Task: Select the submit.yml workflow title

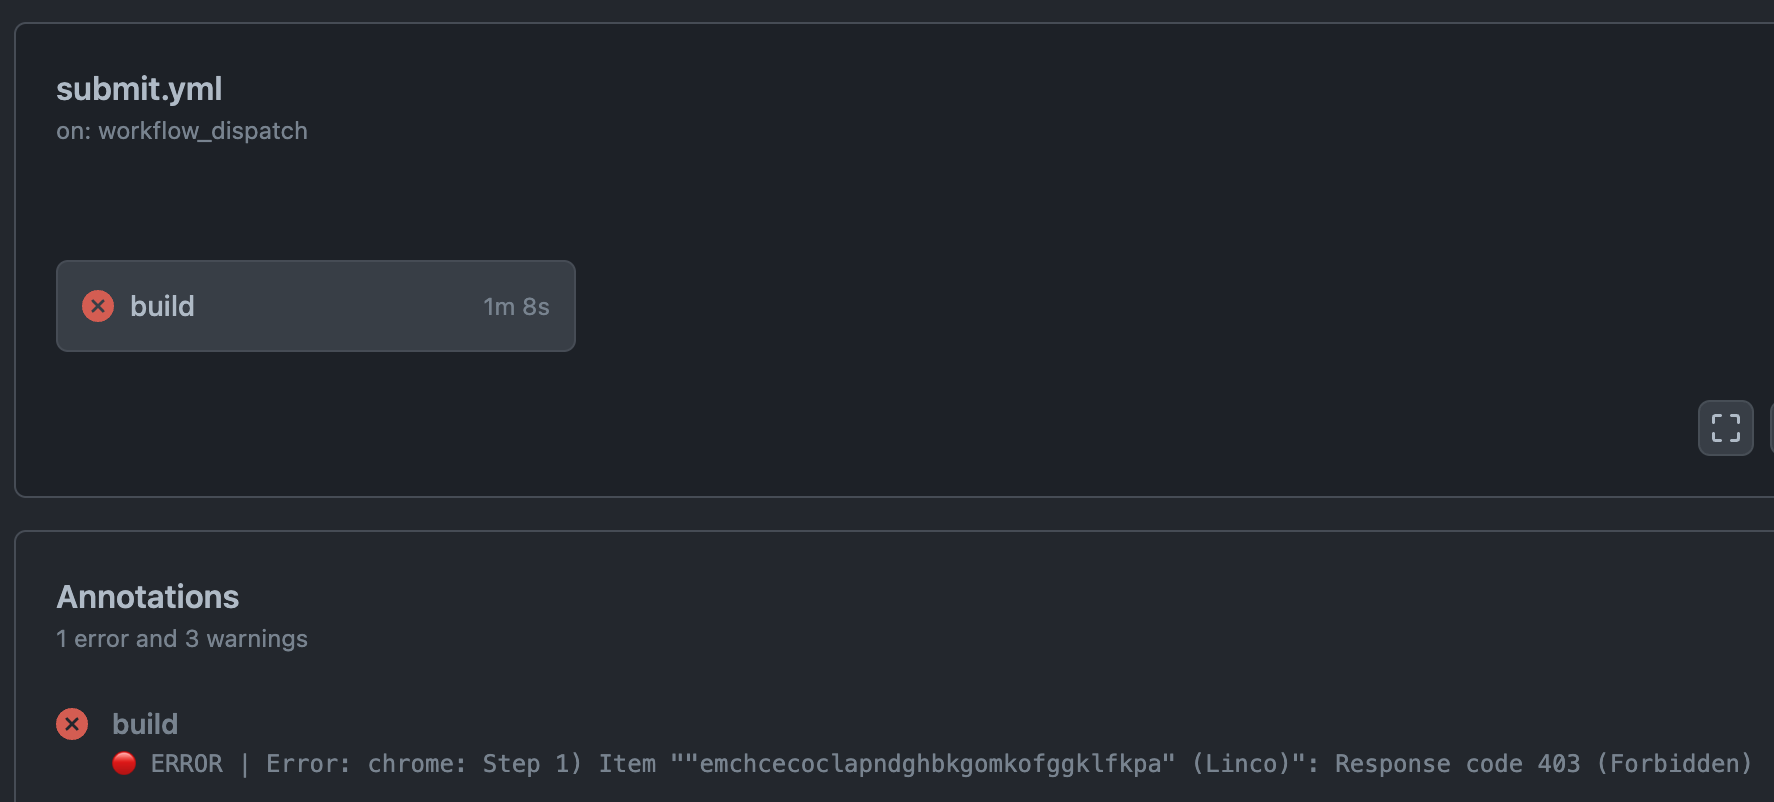Action: [139, 89]
